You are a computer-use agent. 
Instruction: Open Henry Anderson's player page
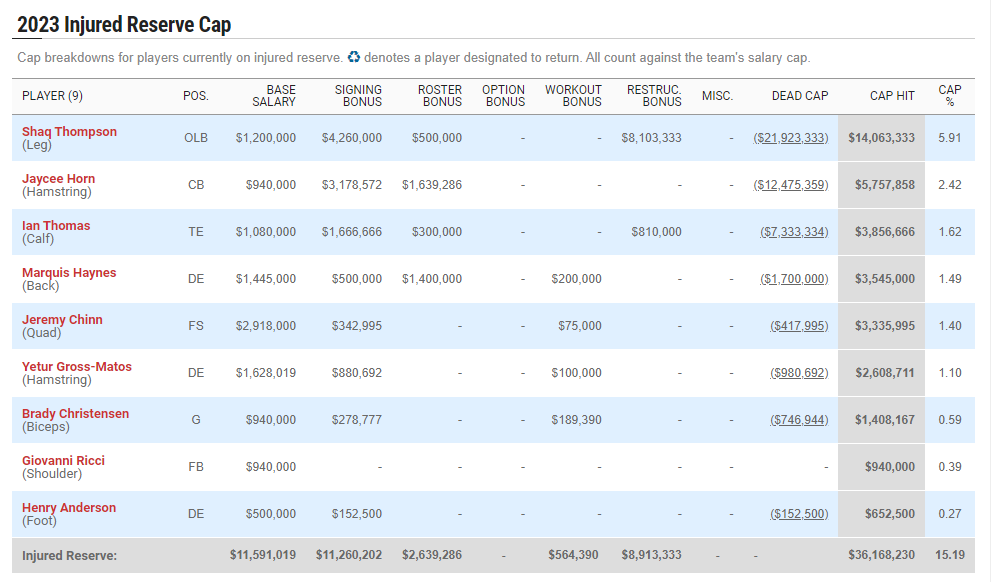point(69,508)
